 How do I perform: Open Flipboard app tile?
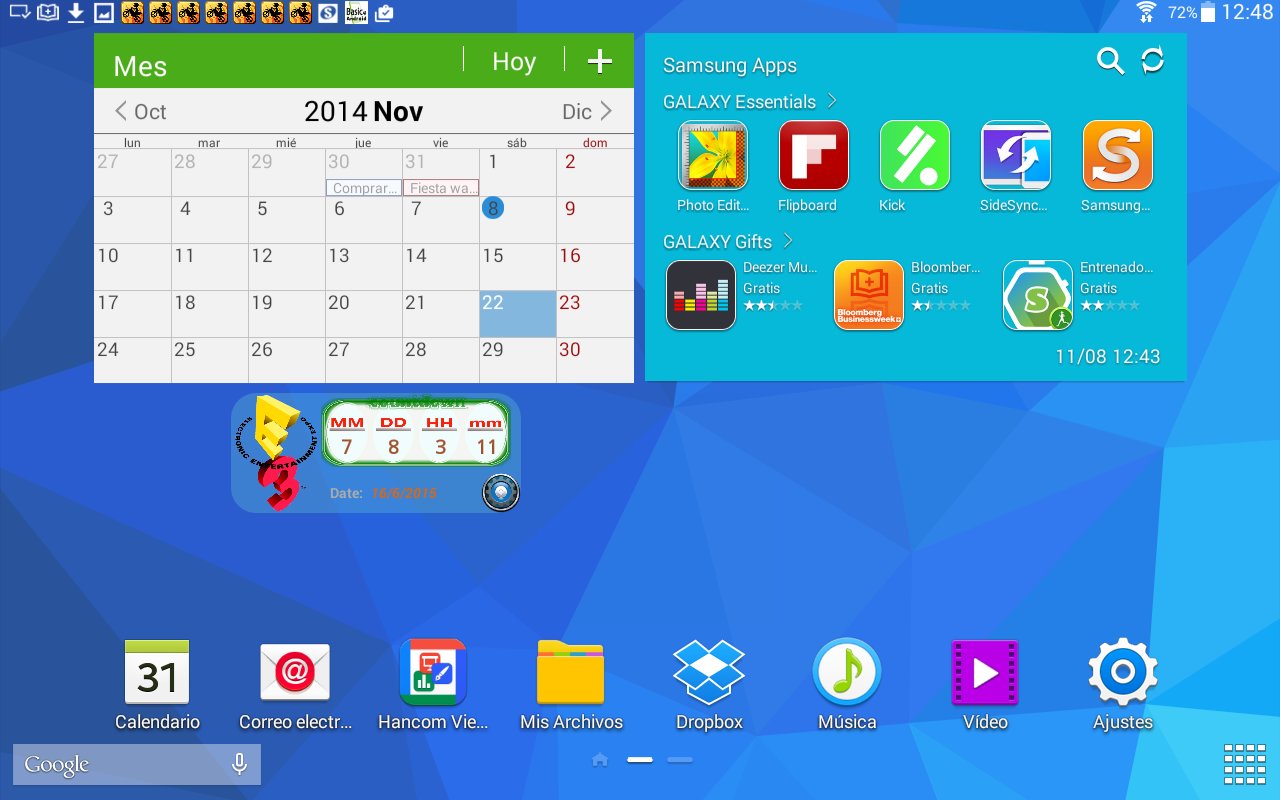coord(814,155)
